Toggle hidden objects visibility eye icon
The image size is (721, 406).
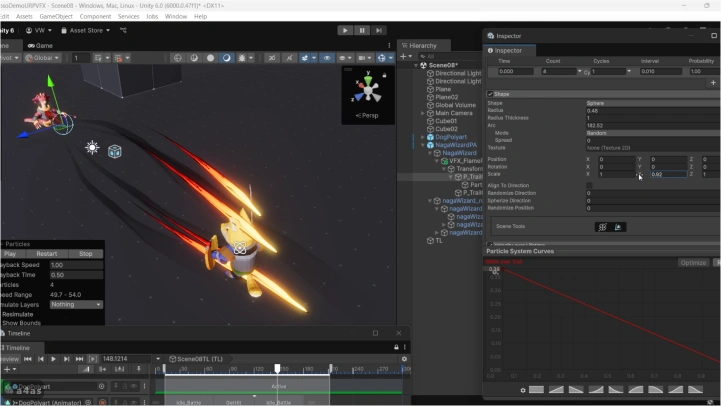(x=327, y=58)
